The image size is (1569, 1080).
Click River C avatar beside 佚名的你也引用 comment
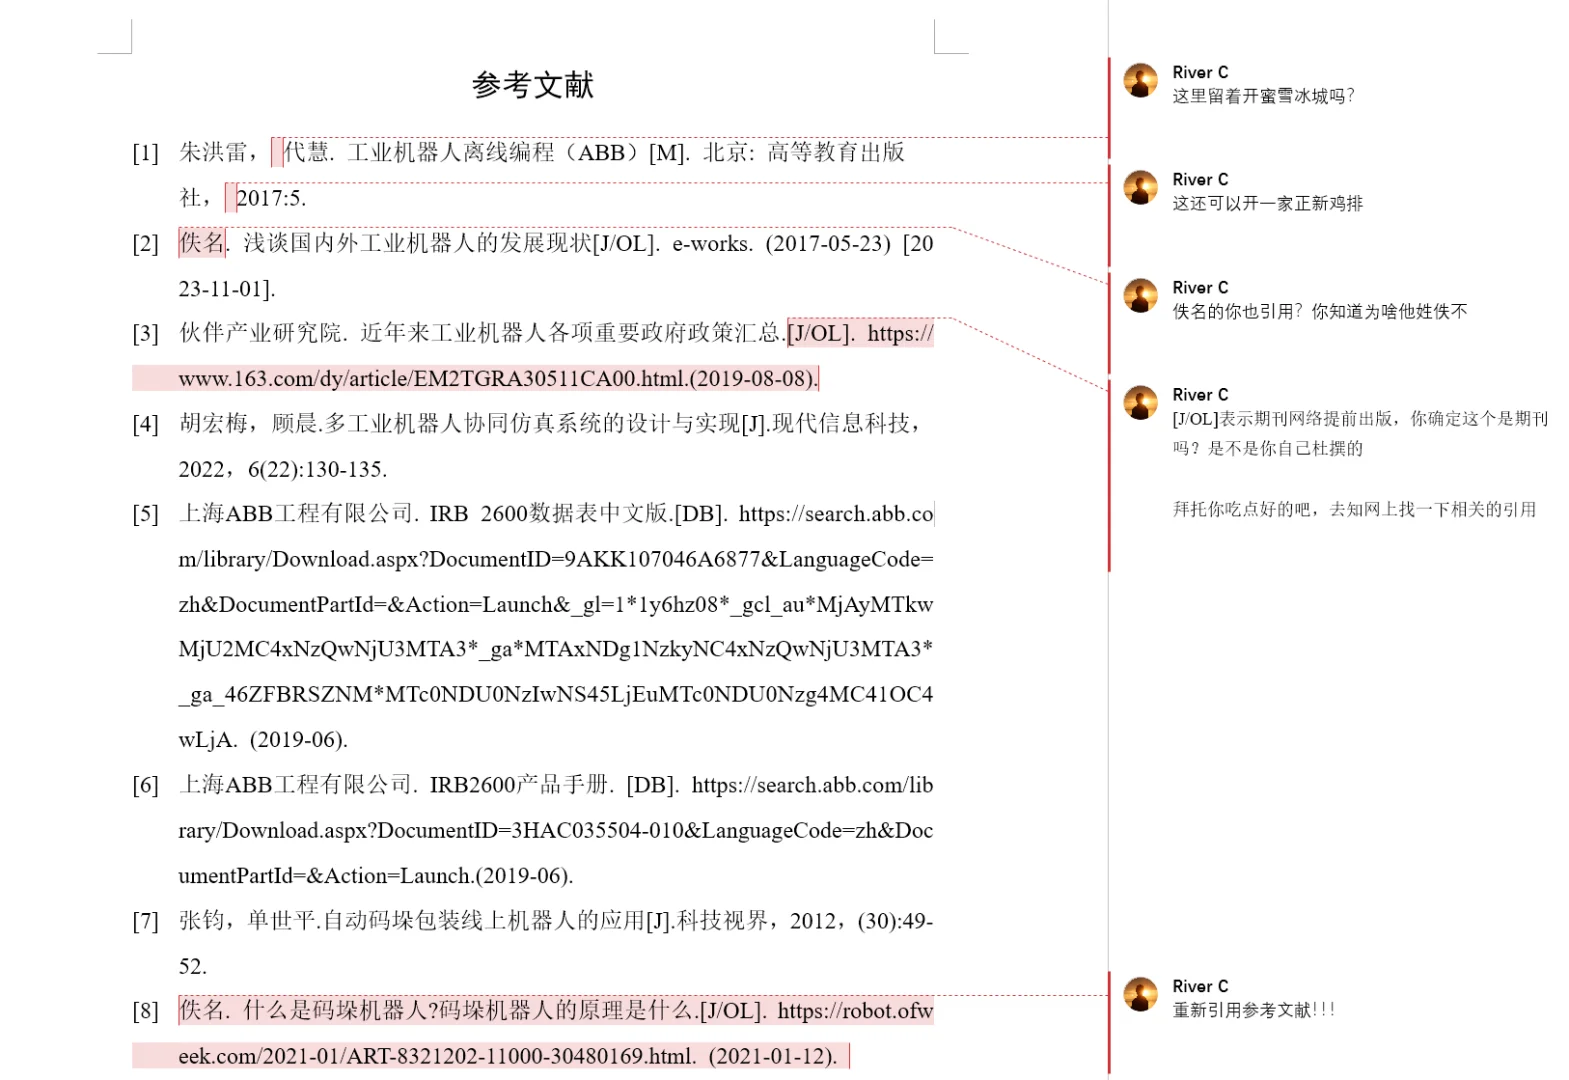(x=1140, y=295)
